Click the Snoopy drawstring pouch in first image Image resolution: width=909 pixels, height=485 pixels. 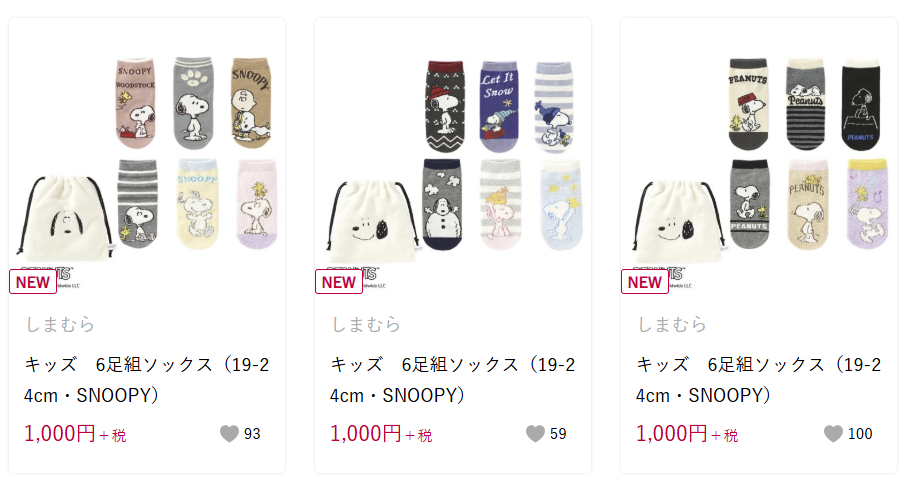pyautogui.click(x=66, y=219)
